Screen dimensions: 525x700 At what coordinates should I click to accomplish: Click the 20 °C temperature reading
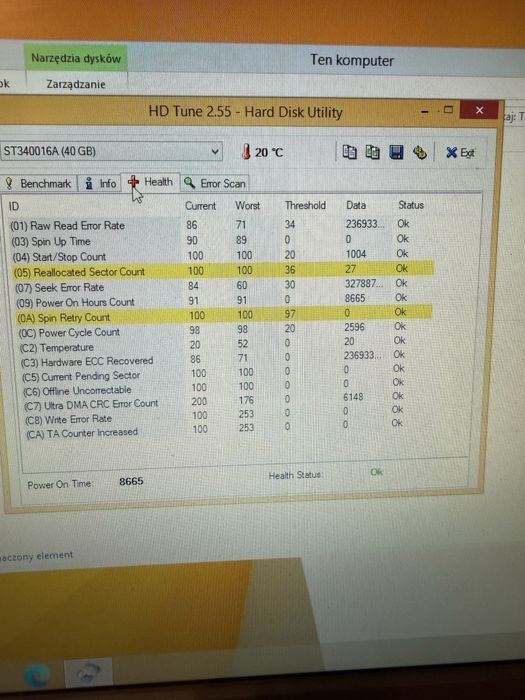pyautogui.click(x=269, y=153)
